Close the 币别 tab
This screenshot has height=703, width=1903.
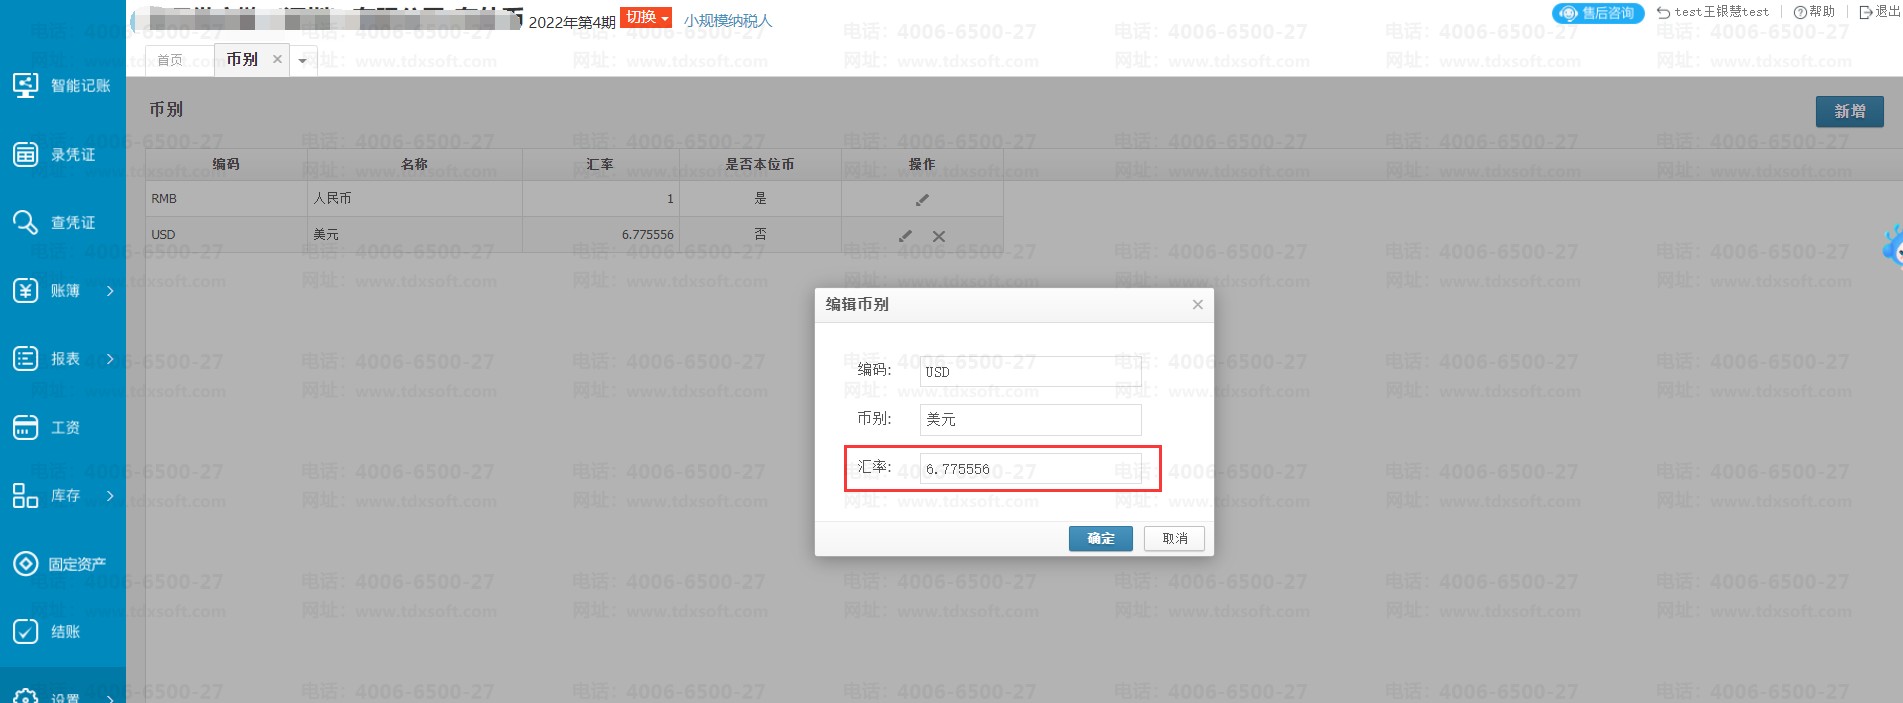tap(277, 60)
